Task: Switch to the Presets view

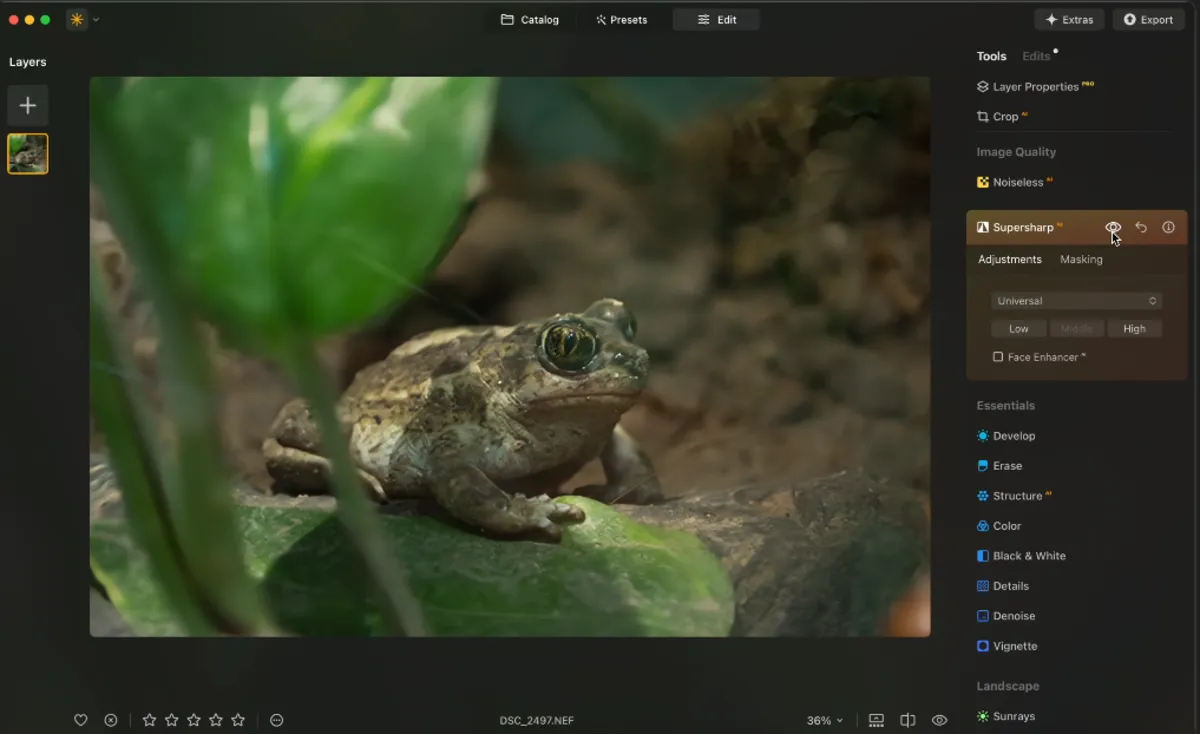Action: [x=622, y=19]
